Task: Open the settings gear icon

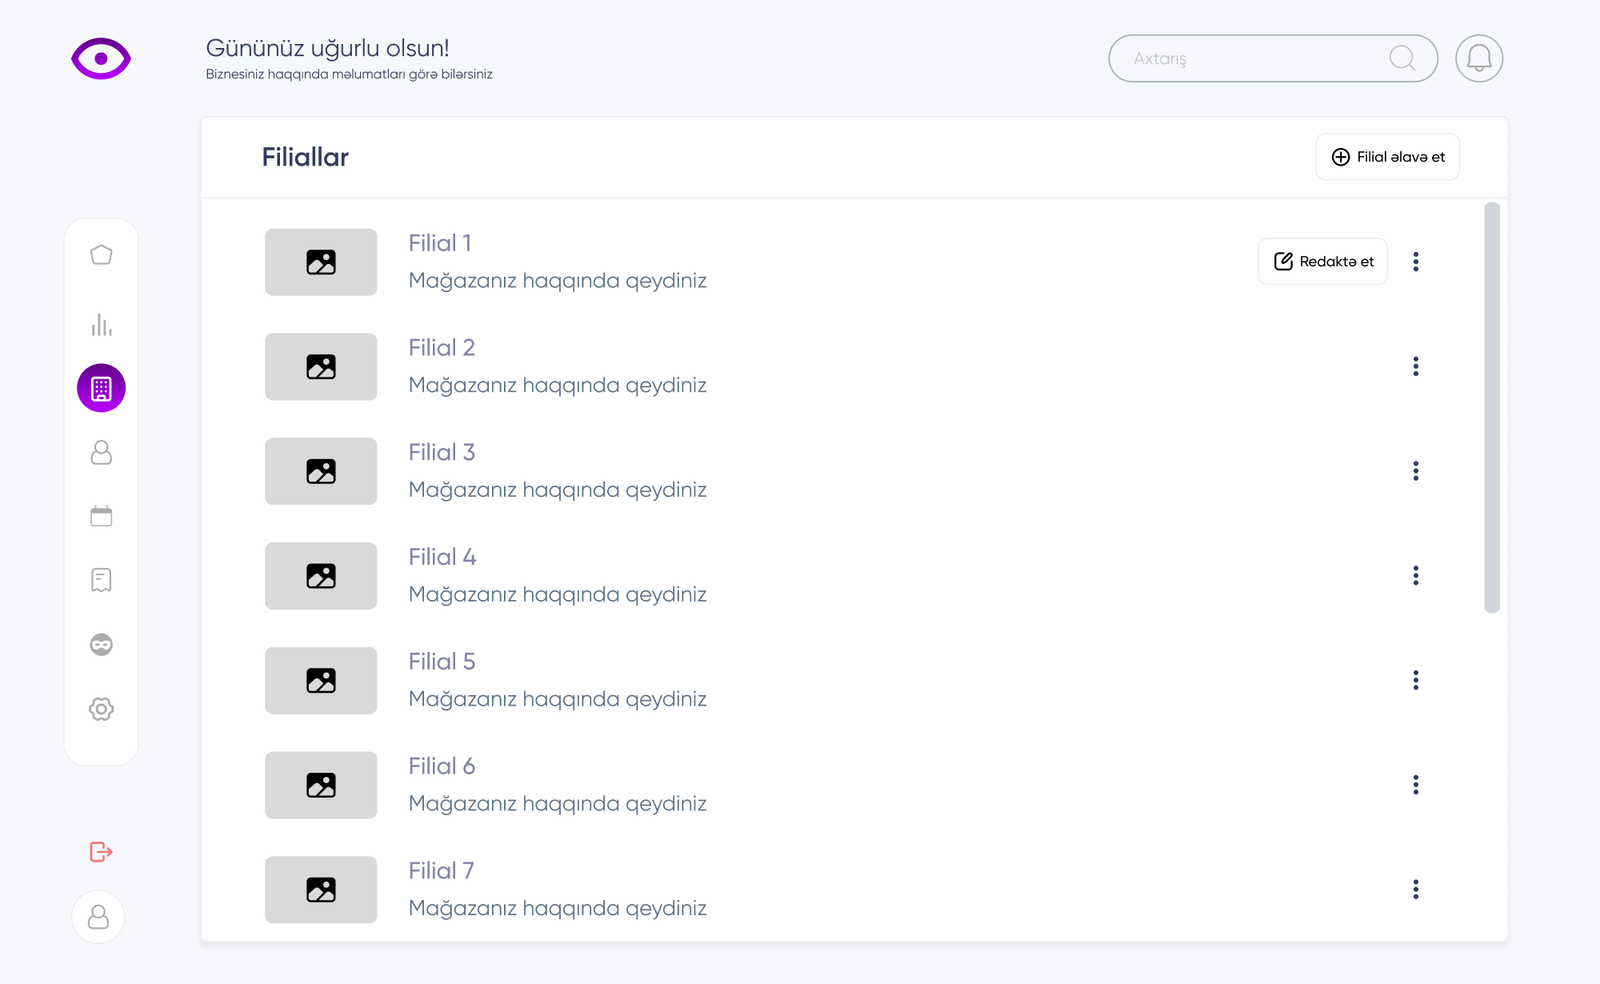Action: point(101,709)
